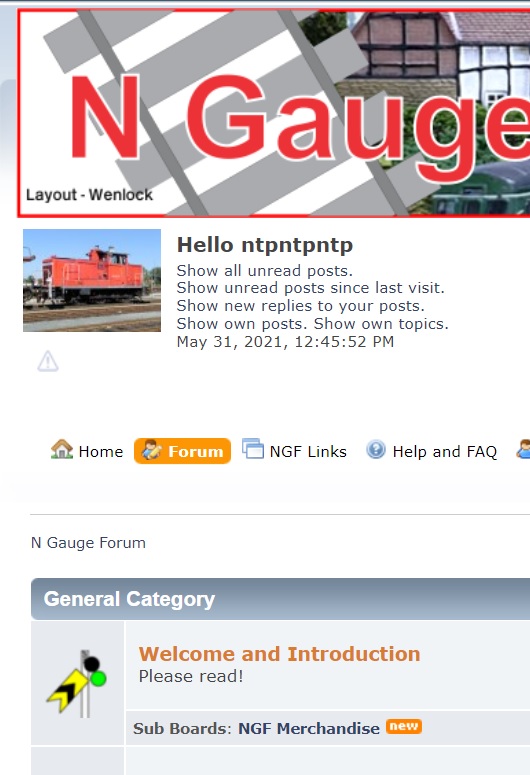Open the NGF Links menu
The image size is (530, 775).
click(295, 451)
